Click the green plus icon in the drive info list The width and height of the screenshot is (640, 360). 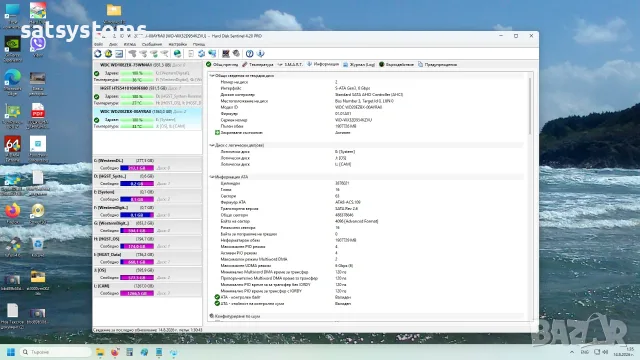coord(217,132)
